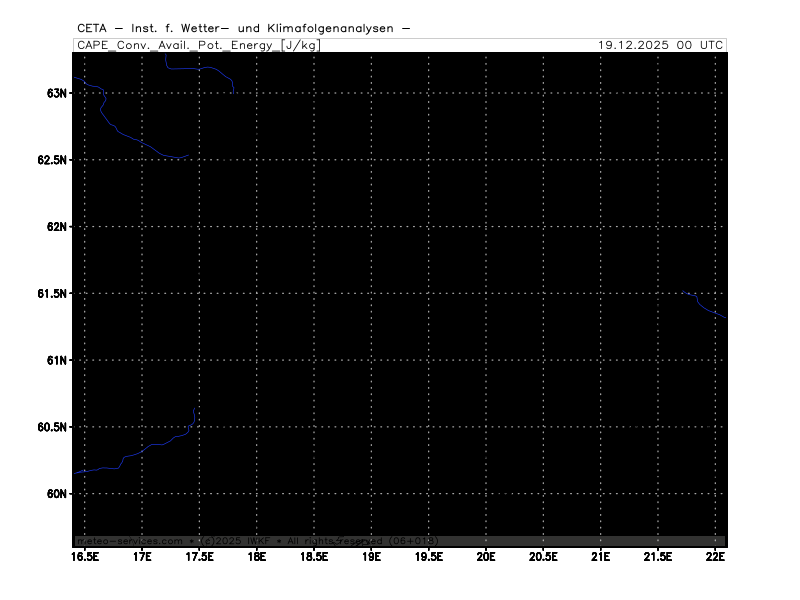Click the 22E longitude axis label
The width and height of the screenshot is (800, 600).
click(x=716, y=556)
